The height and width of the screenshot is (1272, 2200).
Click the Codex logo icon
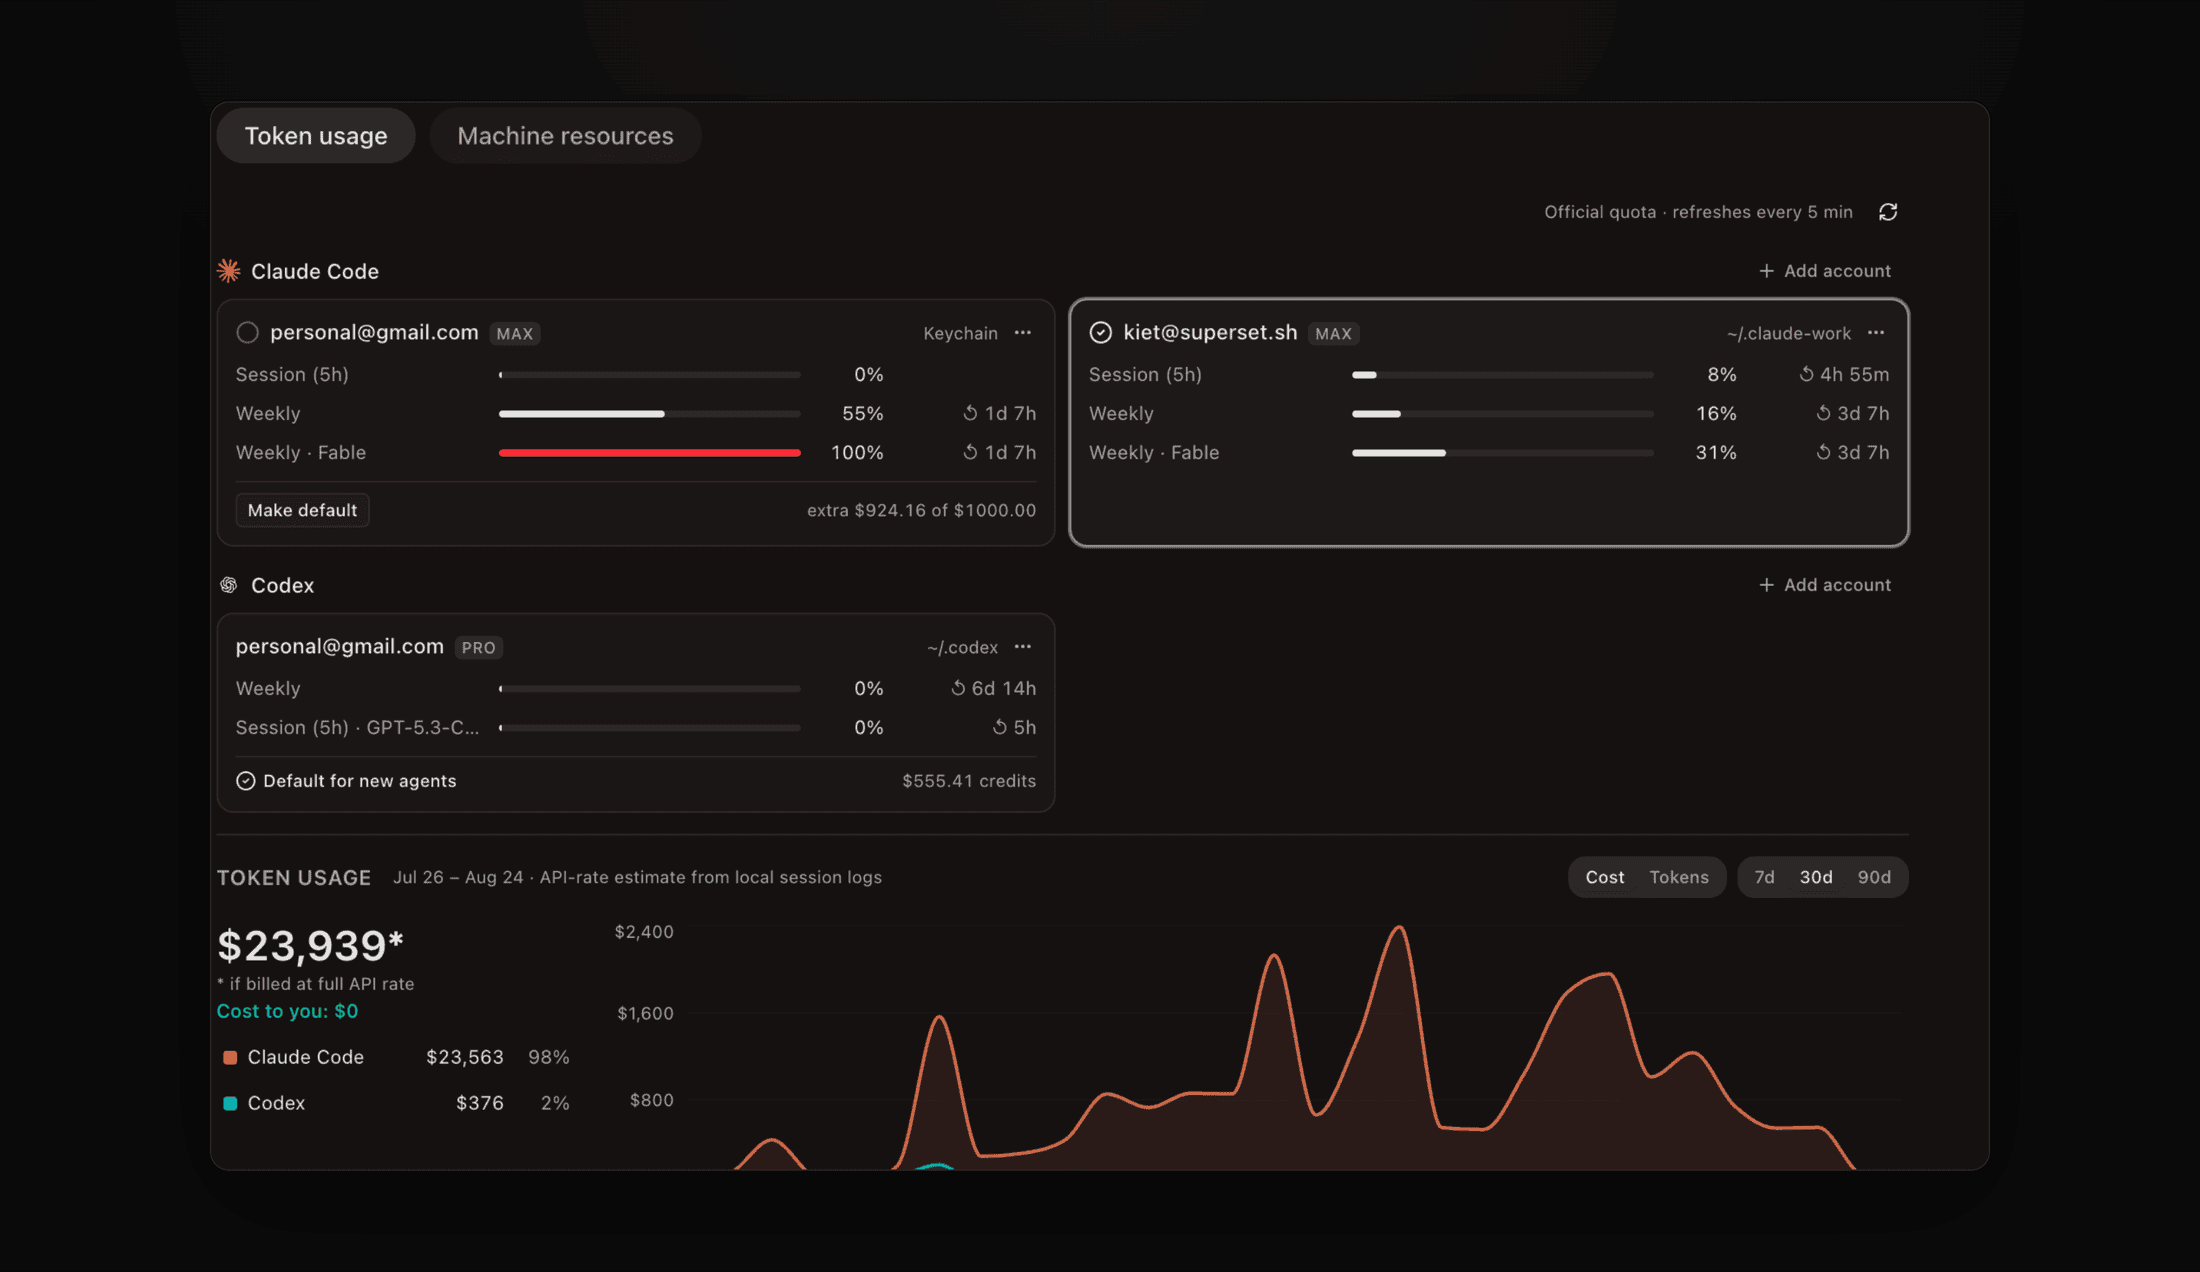pos(229,585)
